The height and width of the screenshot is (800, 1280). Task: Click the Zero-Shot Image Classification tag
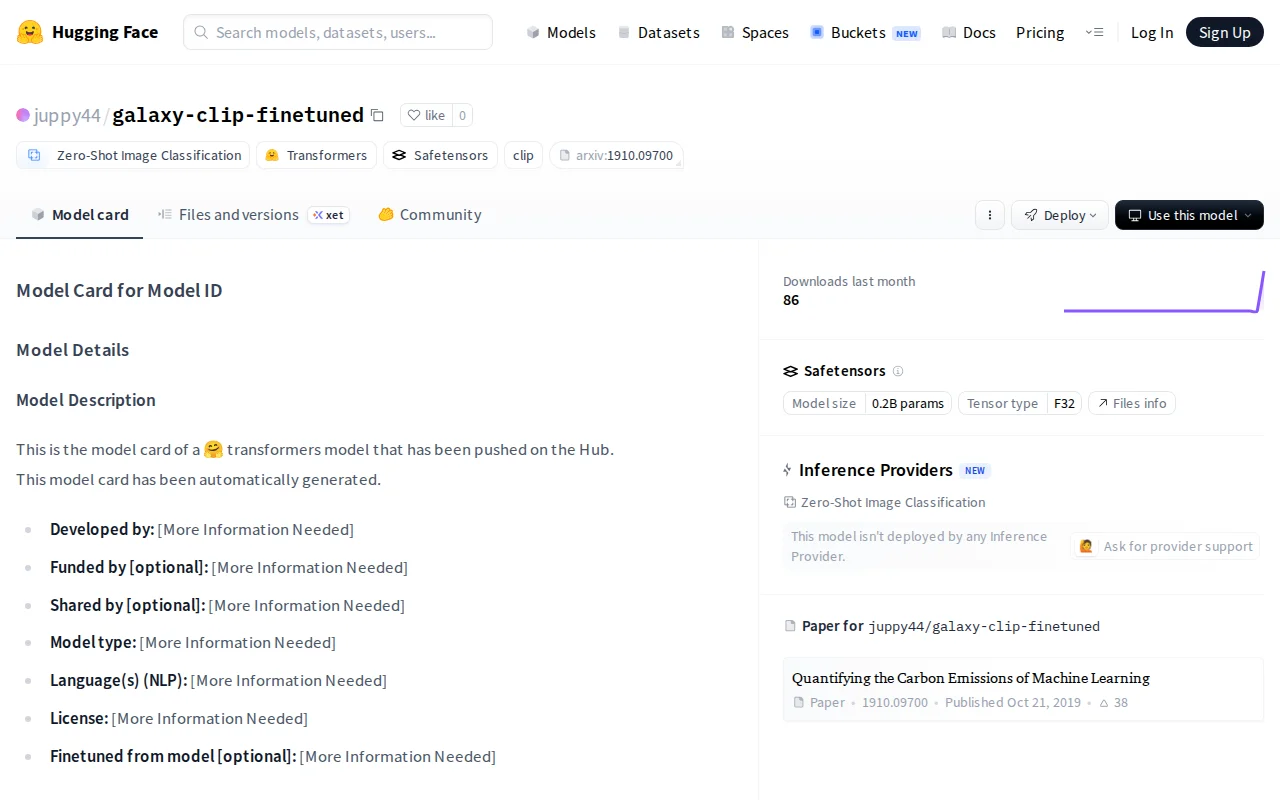pyautogui.click(x=133, y=155)
